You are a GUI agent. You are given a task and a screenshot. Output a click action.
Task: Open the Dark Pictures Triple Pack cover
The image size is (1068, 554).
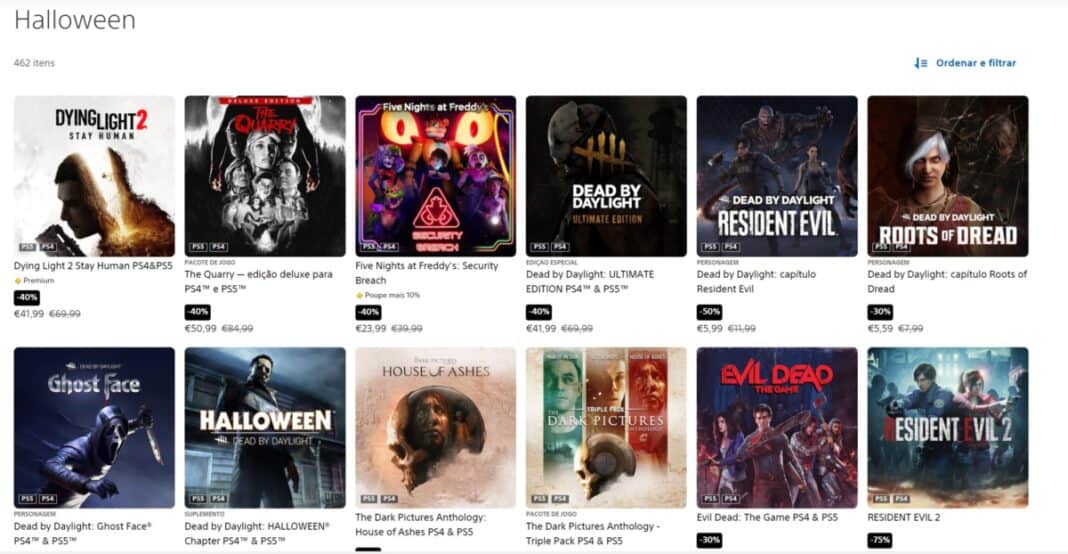click(606, 428)
